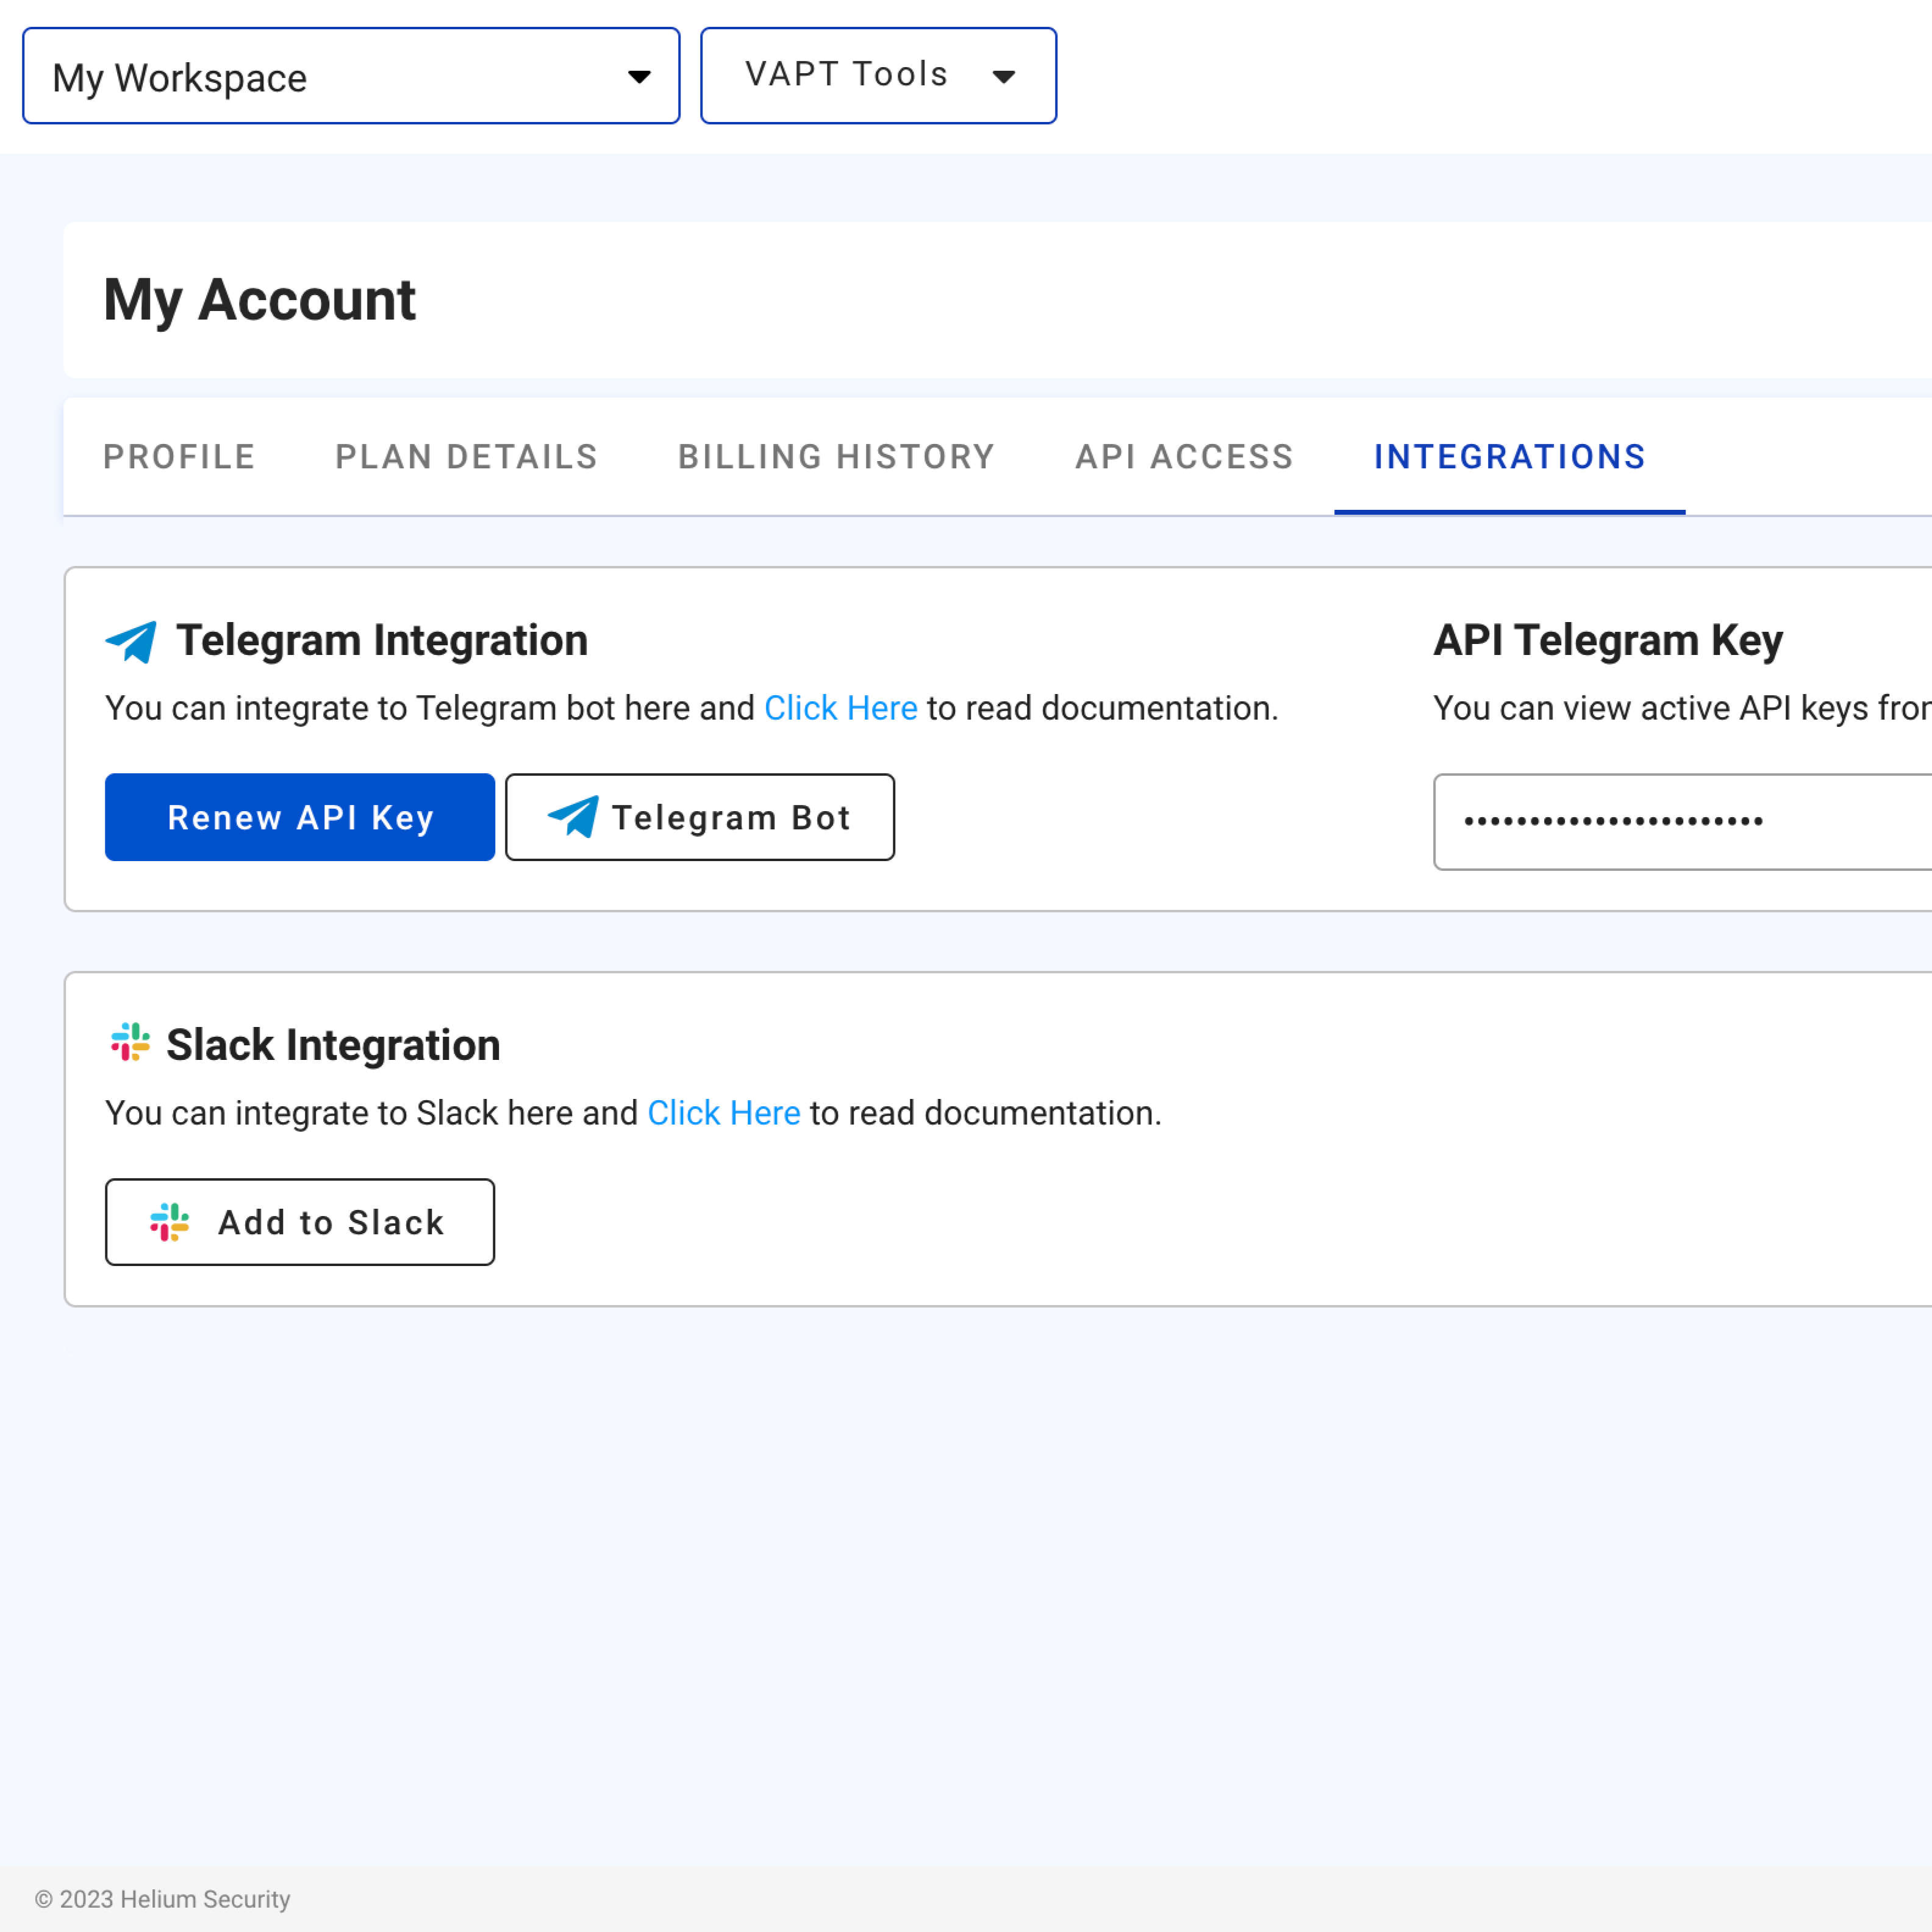Switch to the Profile tab
The width and height of the screenshot is (1932, 1932).
179,457
